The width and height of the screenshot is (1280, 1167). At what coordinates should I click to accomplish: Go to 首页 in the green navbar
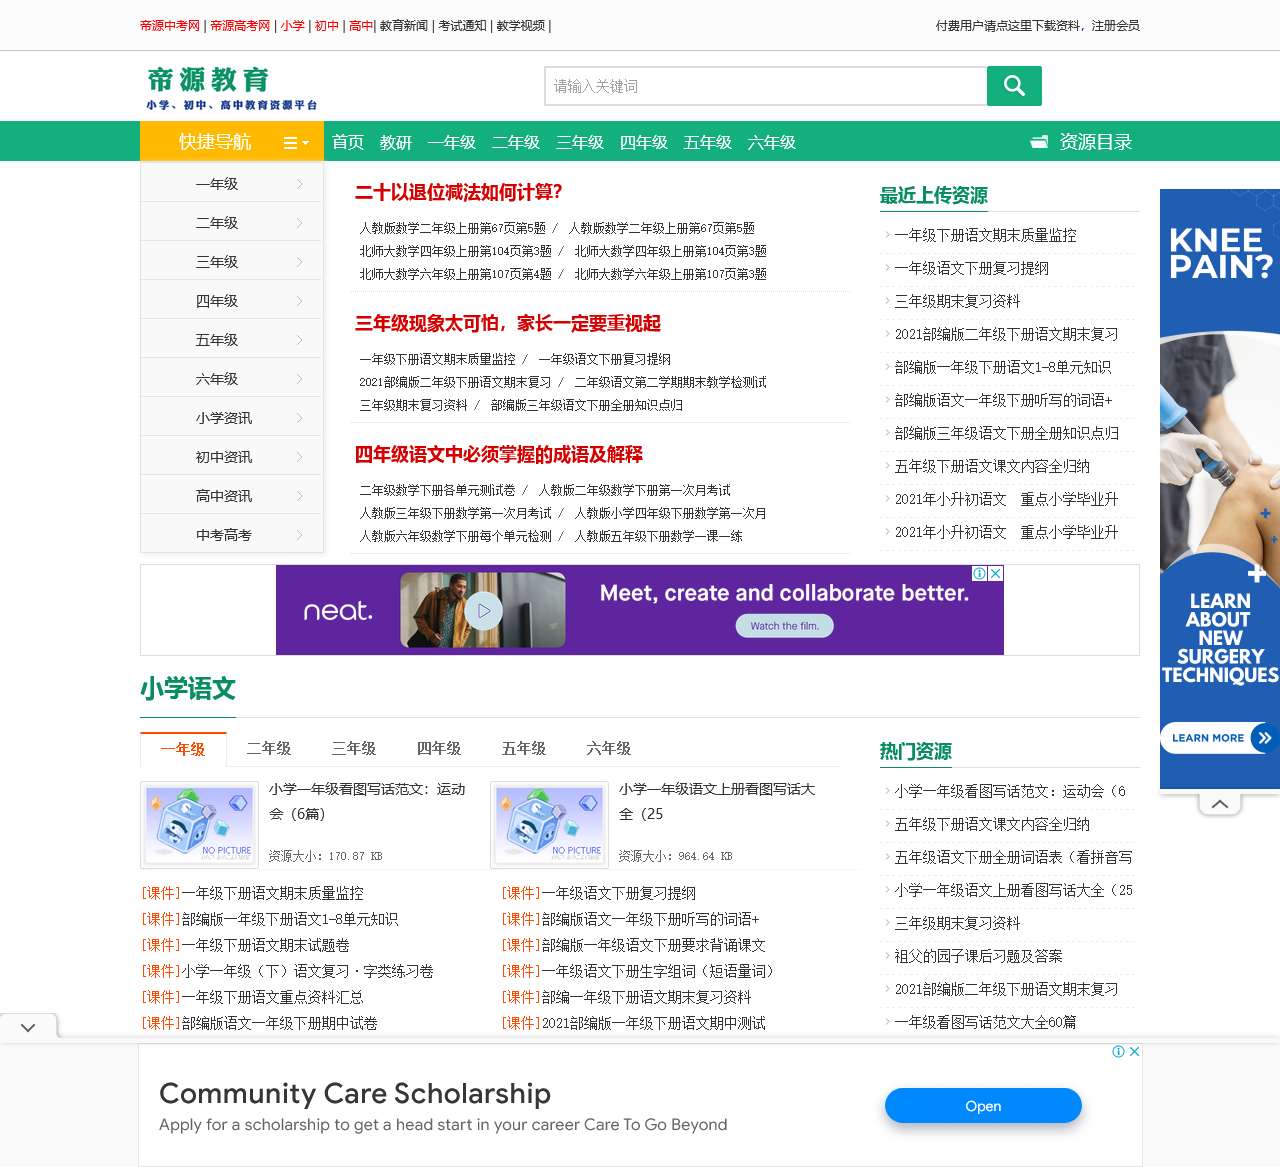point(348,142)
